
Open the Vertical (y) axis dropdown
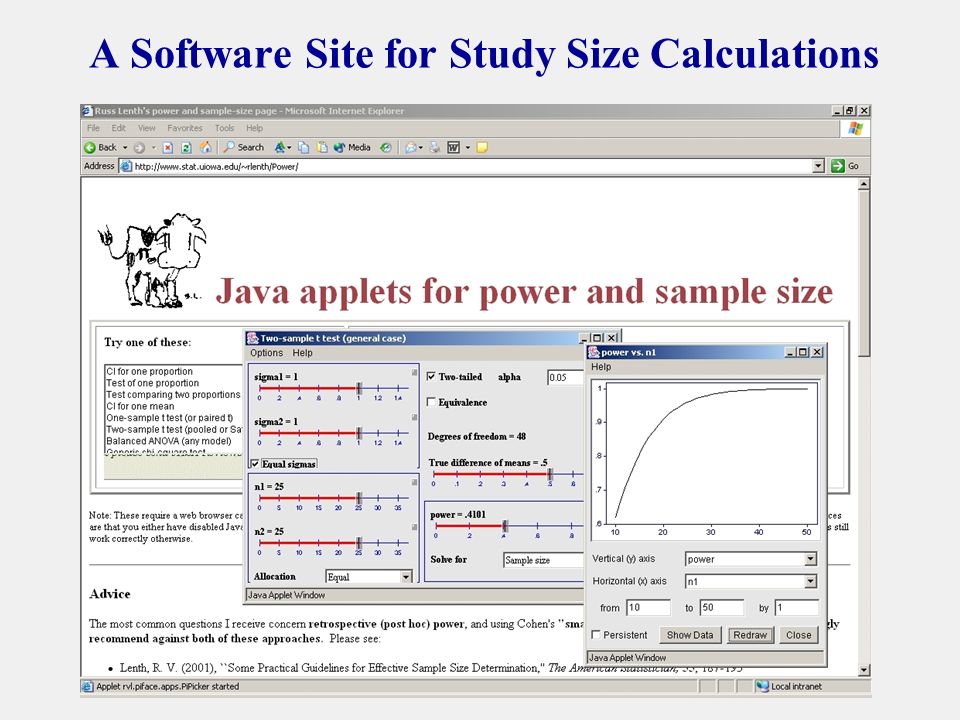[x=751, y=559]
